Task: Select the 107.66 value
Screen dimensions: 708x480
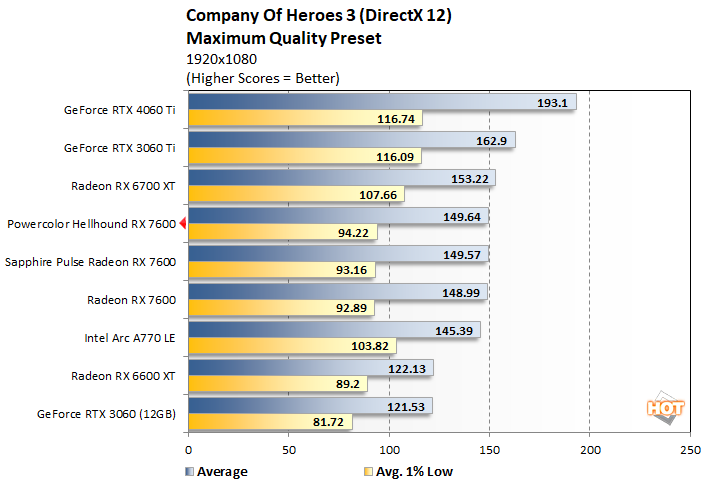Action: pyautogui.click(x=378, y=195)
